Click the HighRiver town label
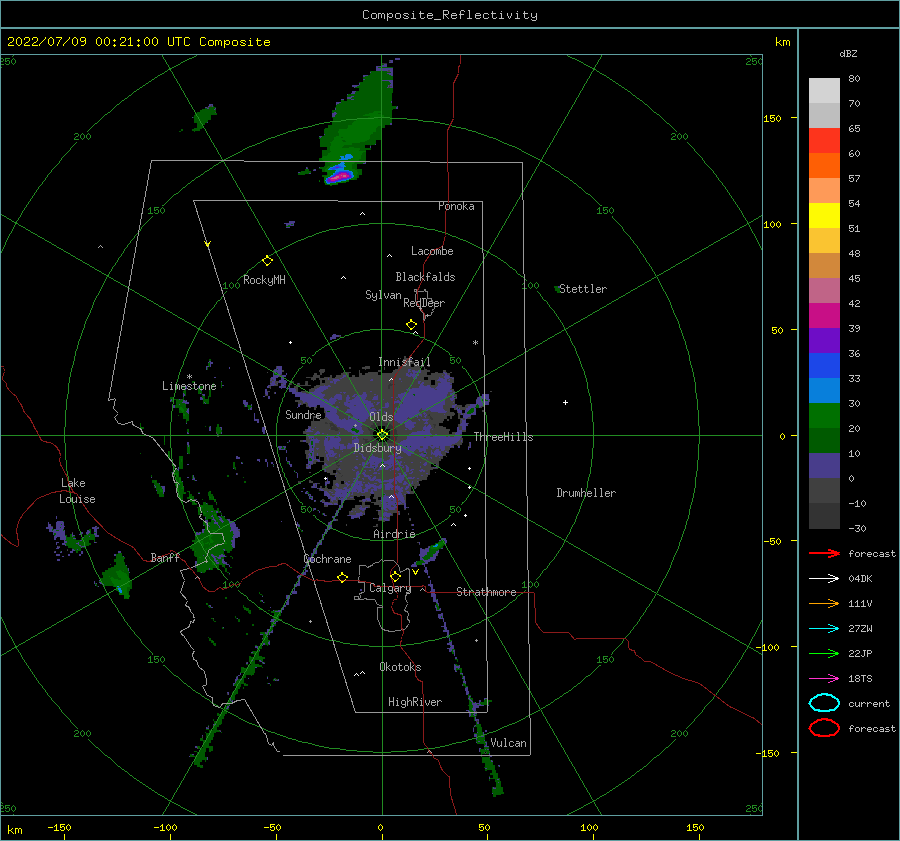This screenshot has height=841, width=900. [415, 702]
